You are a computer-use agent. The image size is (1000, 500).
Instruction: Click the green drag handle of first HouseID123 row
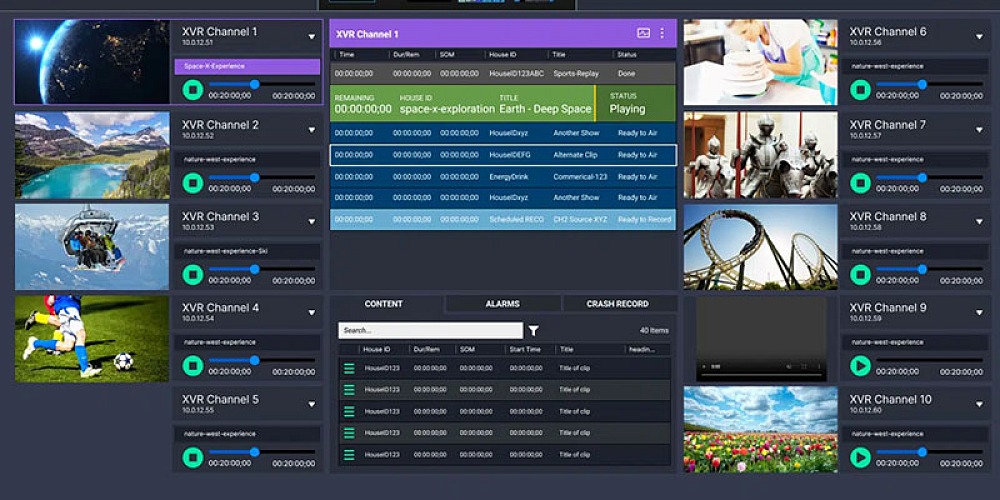tap(349, 368)
